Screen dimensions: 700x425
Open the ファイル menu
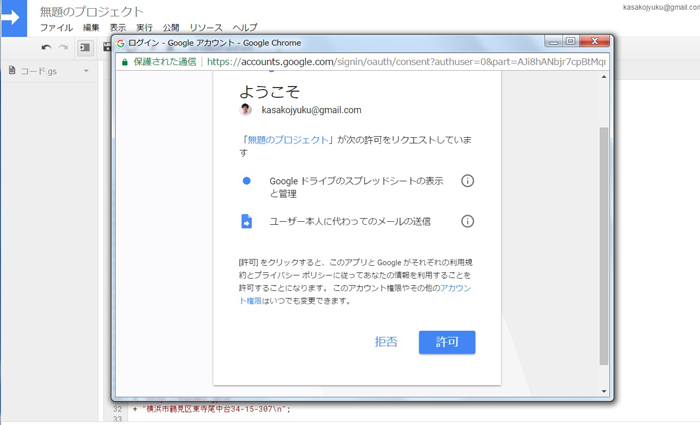tap(56, 28)
